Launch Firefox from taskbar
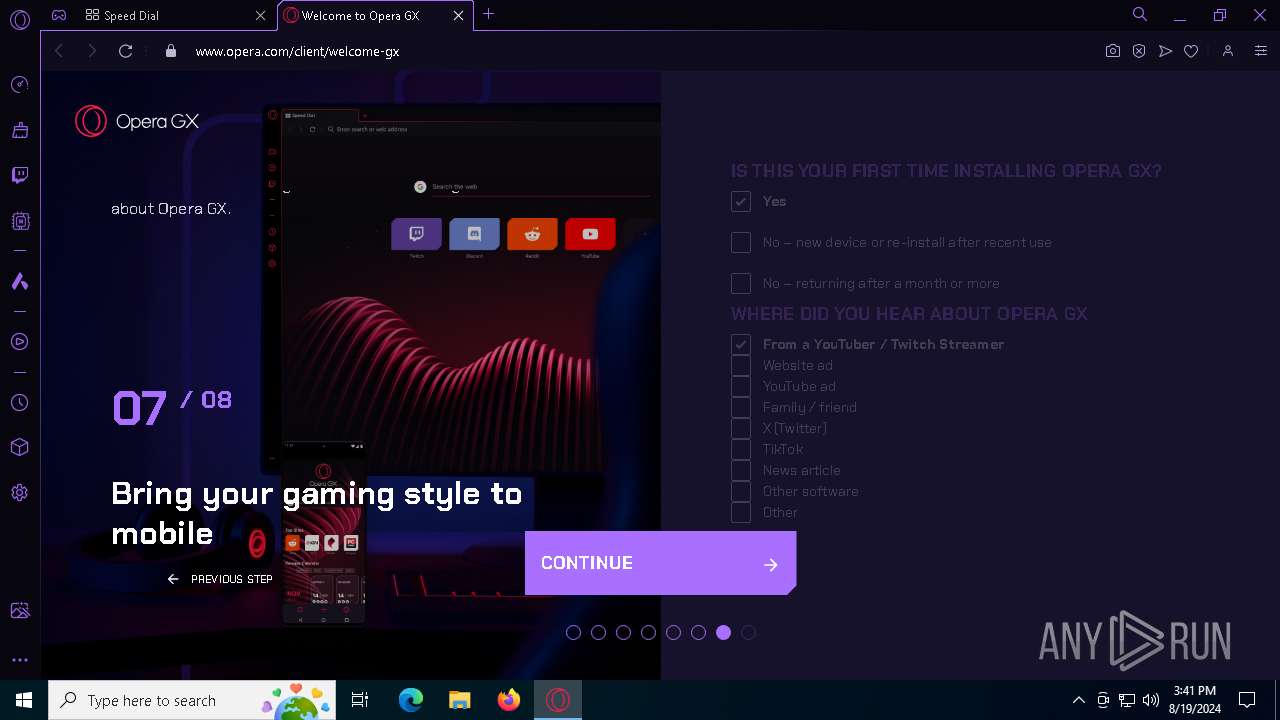 (x=508, y=700)
